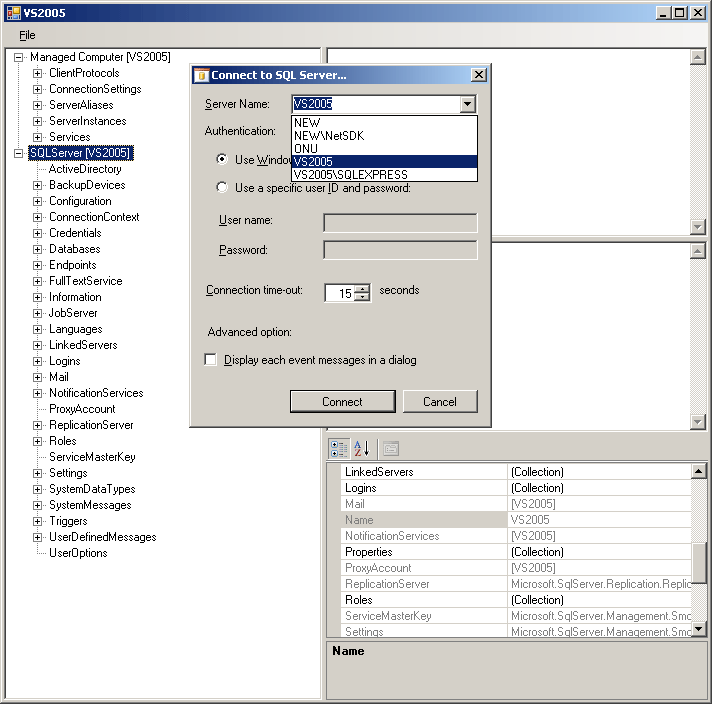Select SQLServer [VS2005] tree item
The width and height of the screenshot is (712, 704).
80,153
